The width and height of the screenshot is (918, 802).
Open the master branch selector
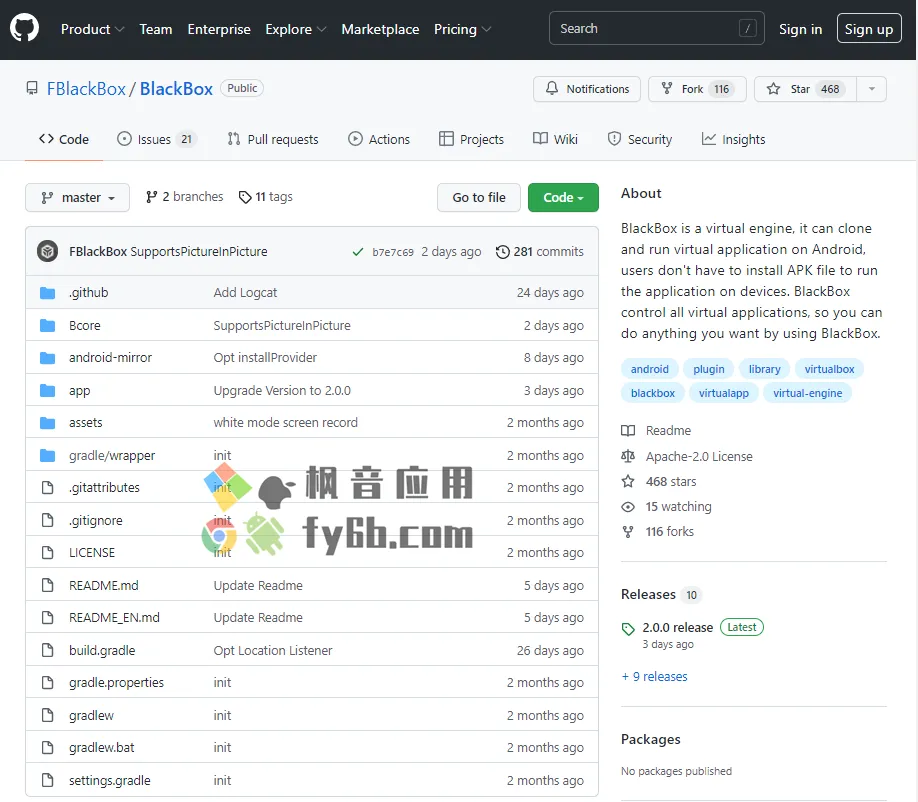tap(77, 198)
